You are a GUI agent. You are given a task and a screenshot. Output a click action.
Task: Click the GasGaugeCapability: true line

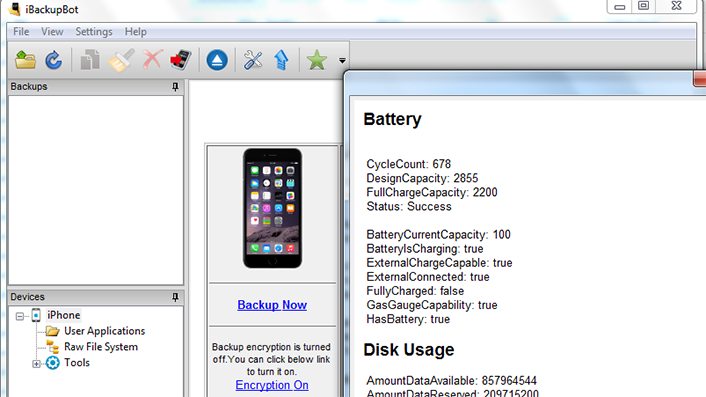click(432, 305)
